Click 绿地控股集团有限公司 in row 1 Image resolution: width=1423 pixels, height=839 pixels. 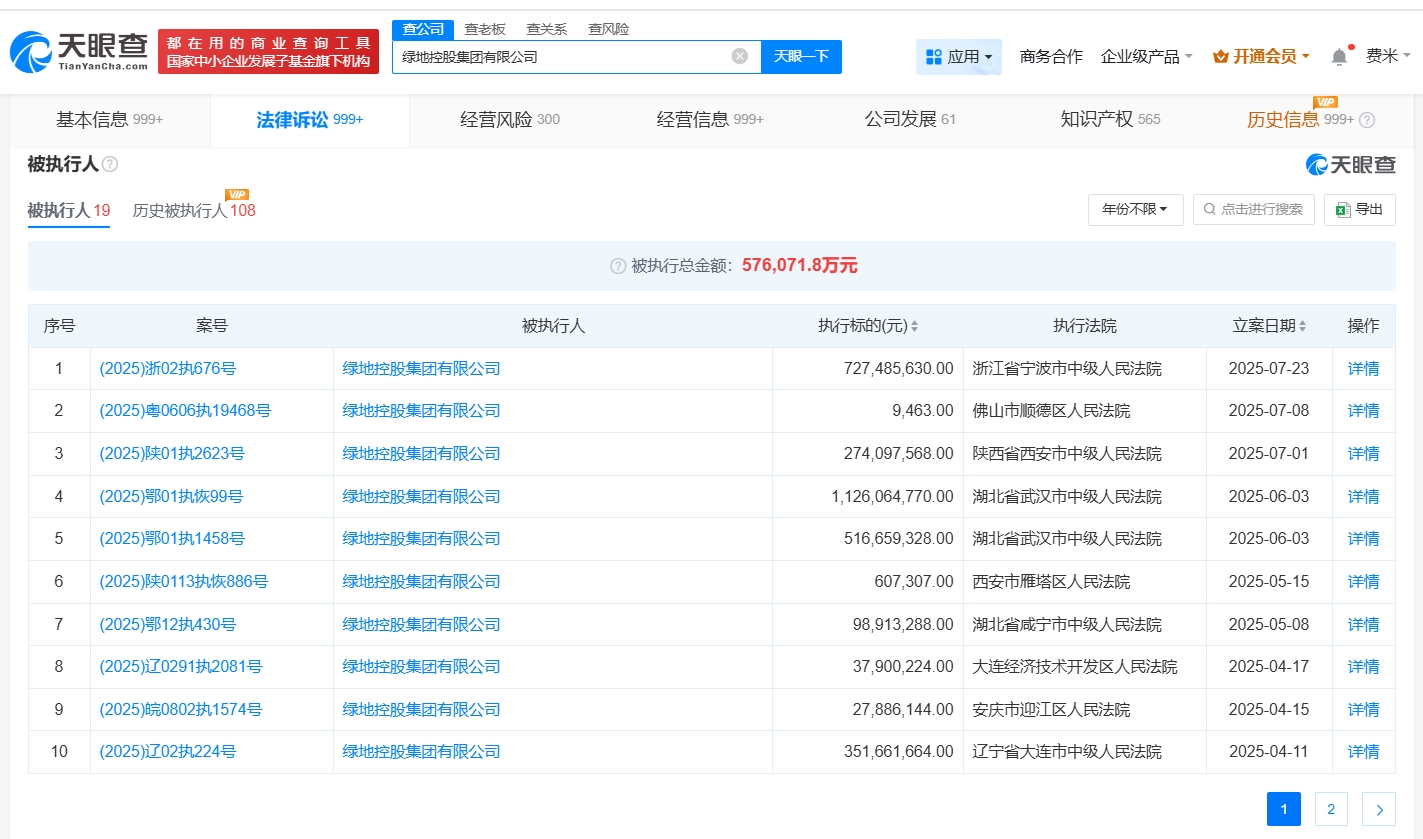point(422,369)
